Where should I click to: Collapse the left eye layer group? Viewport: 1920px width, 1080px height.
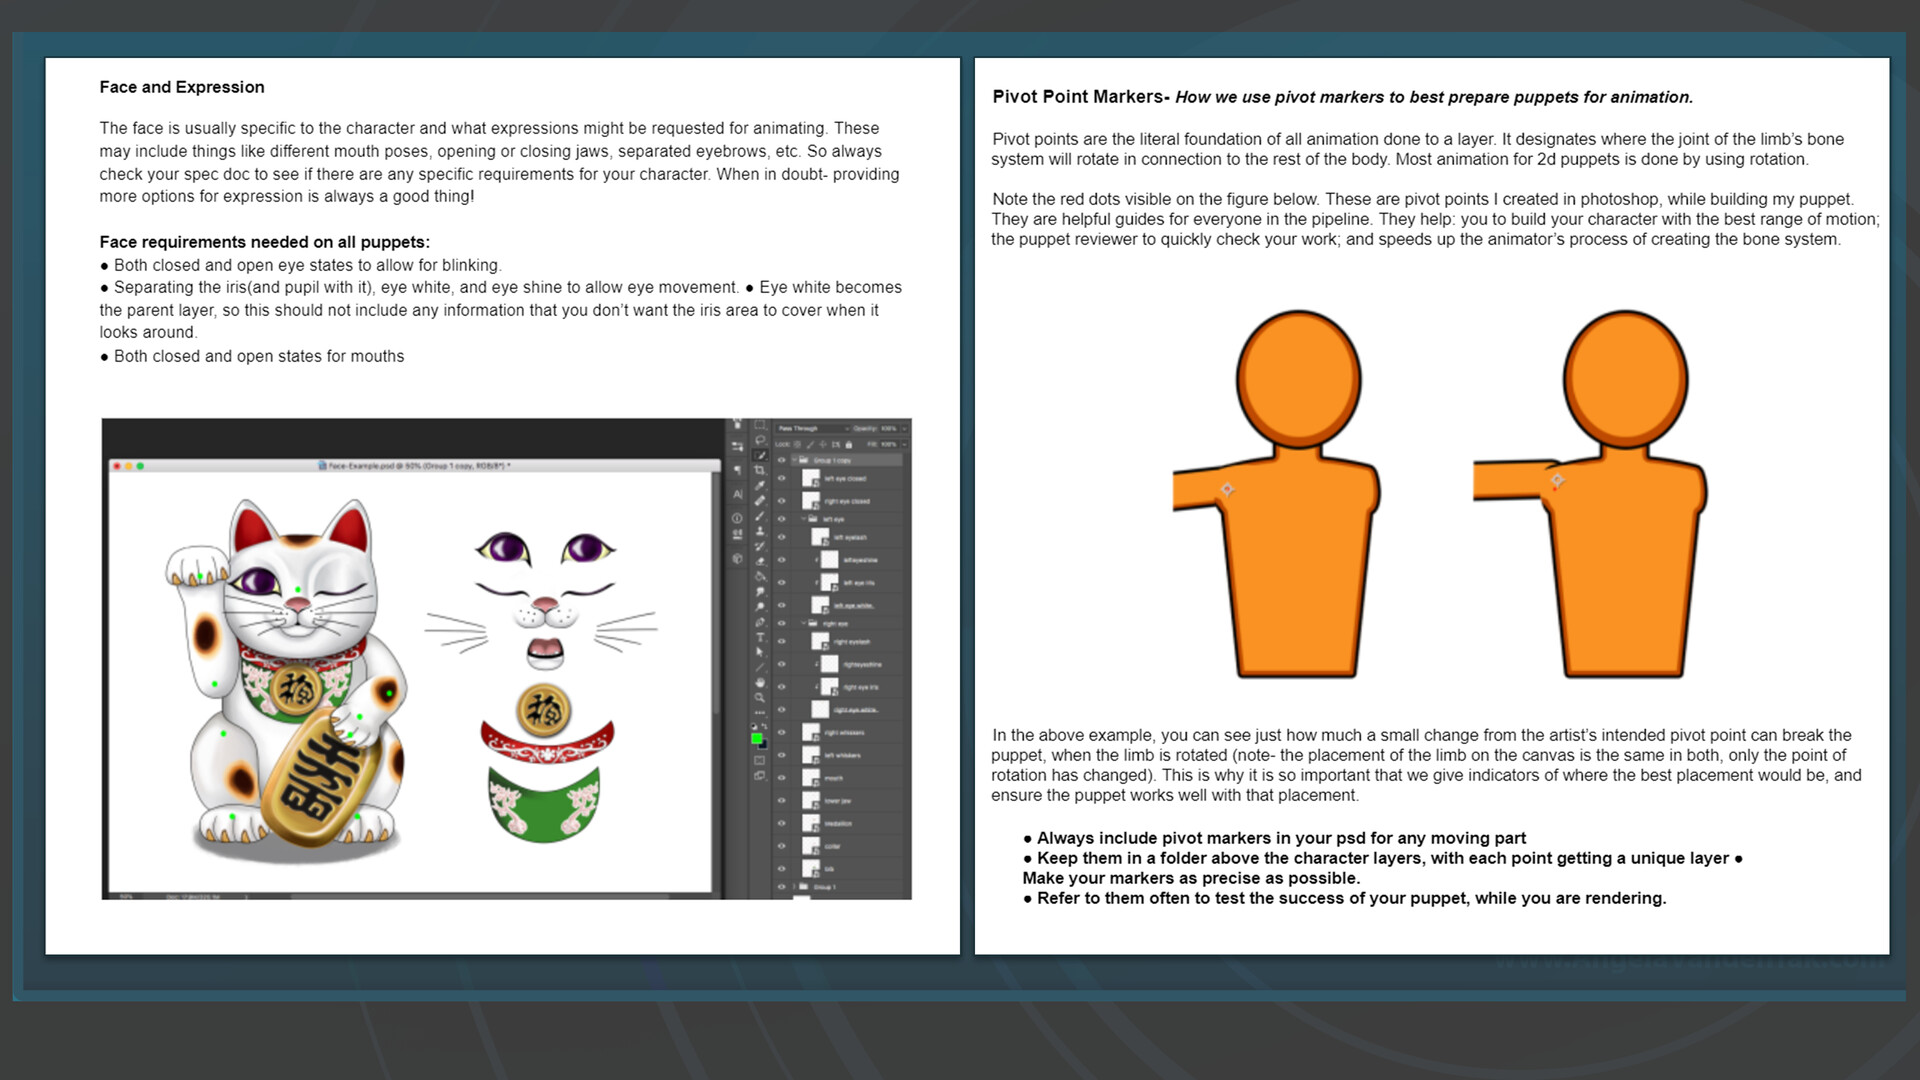click(x=804, y=519)
